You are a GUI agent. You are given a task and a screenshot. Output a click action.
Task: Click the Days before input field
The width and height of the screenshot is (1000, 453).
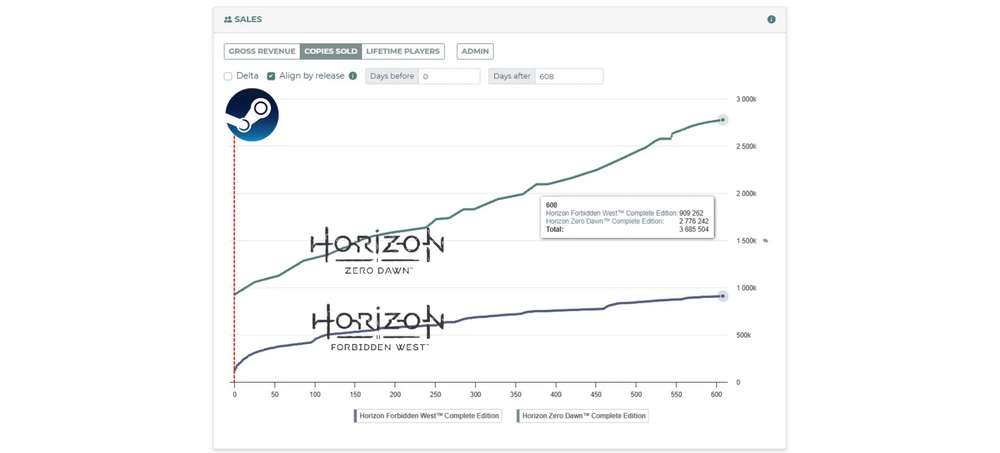coord(448,76)
